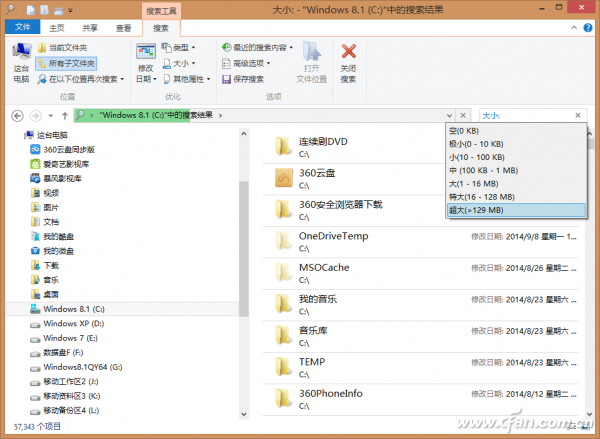Choose 超大(>129 MB) size filter
This screenshot has width=600, height=439.
516,210
